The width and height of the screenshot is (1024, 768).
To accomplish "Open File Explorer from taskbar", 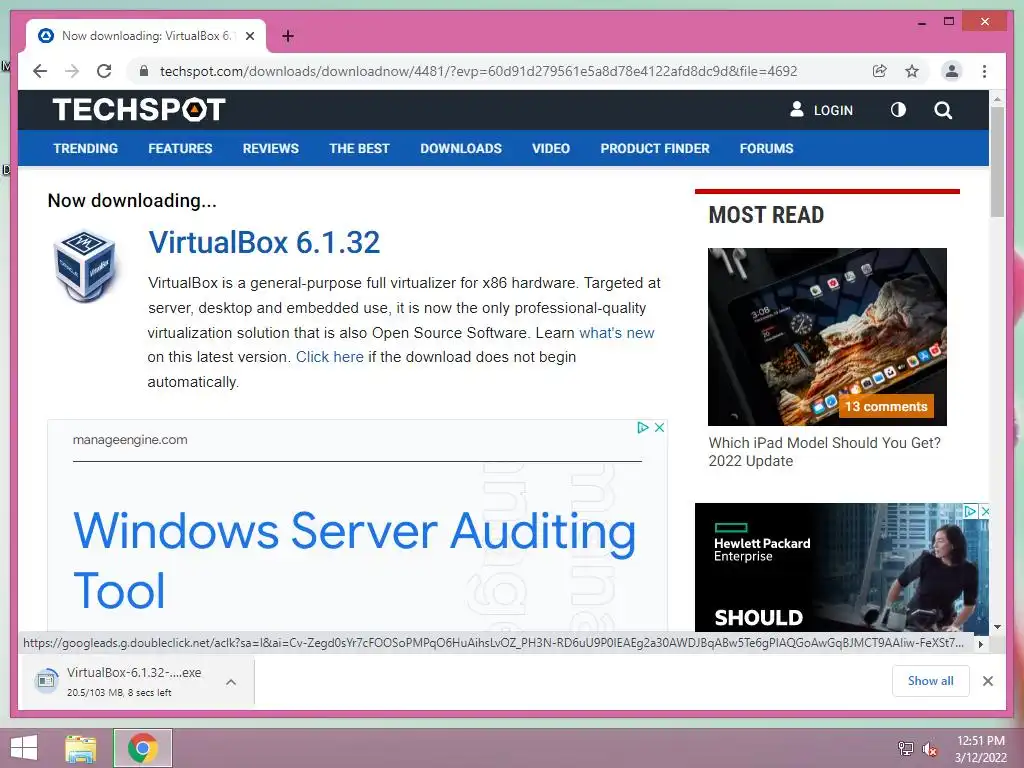I will [80, 748].
